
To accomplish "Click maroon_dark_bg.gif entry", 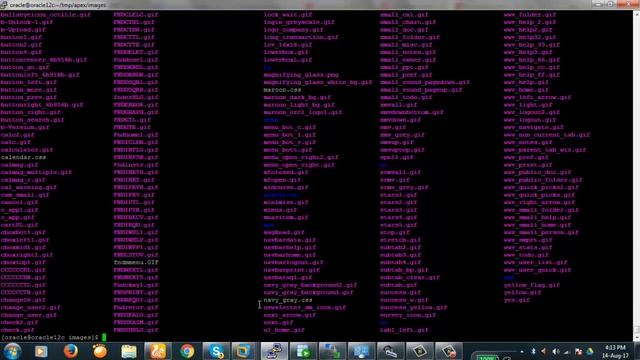I will tap(297, 97).
